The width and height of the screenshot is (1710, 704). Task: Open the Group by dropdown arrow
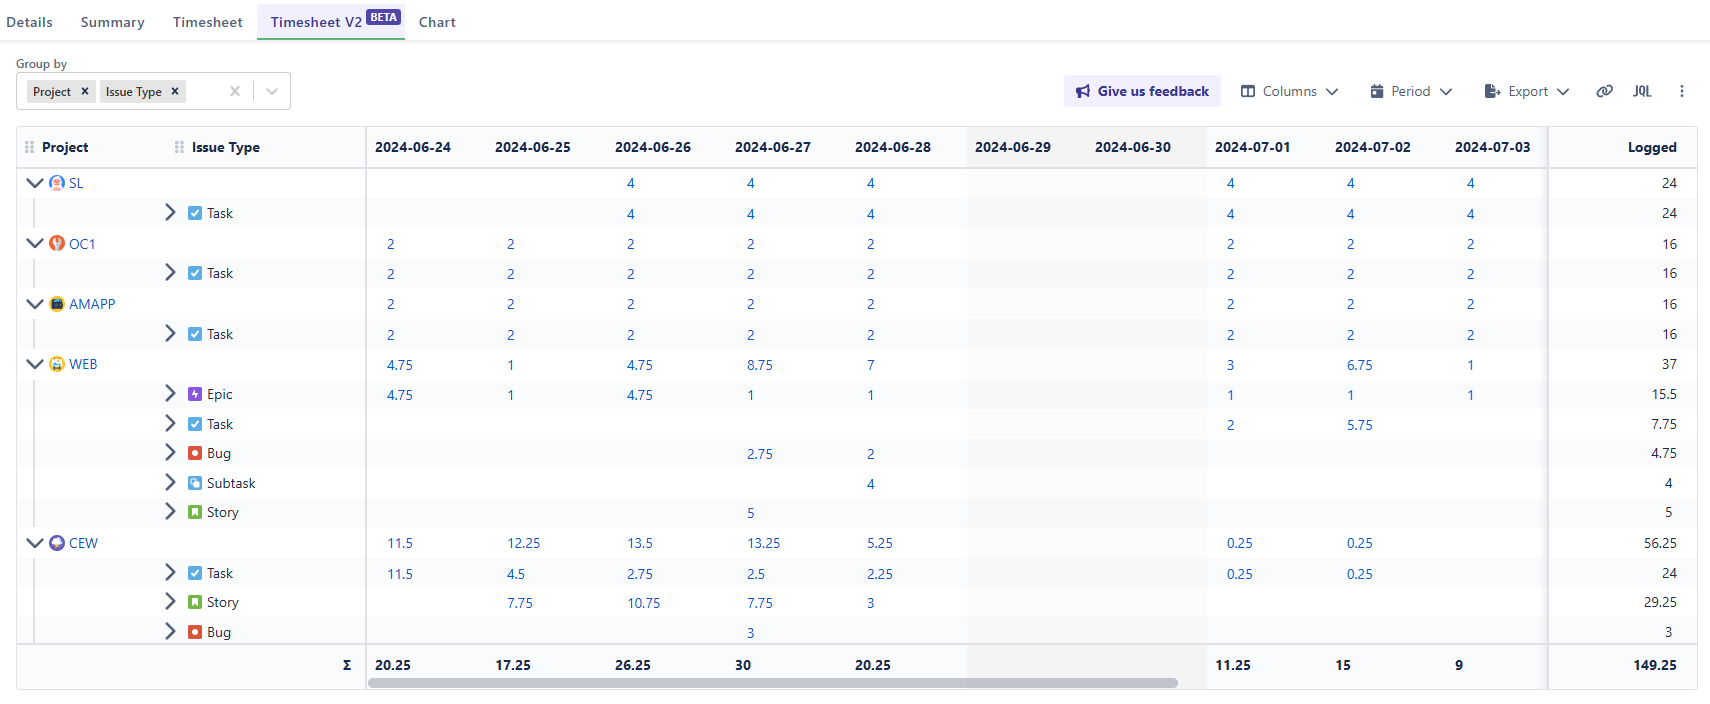tap(272, 91)
